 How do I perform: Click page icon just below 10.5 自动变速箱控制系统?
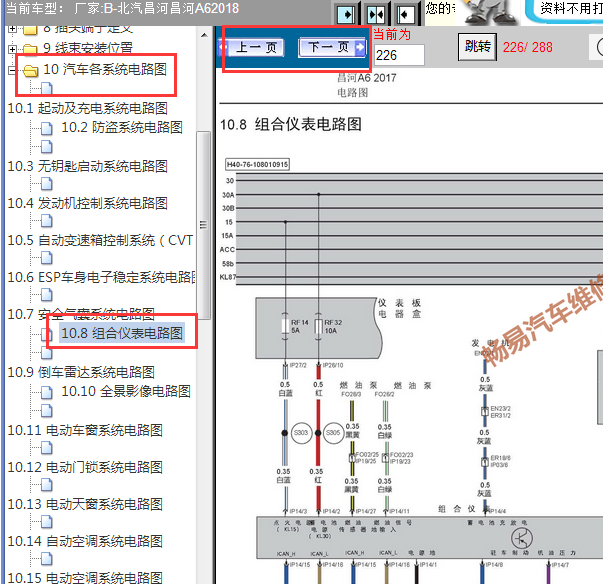click(x=47, y=258)
